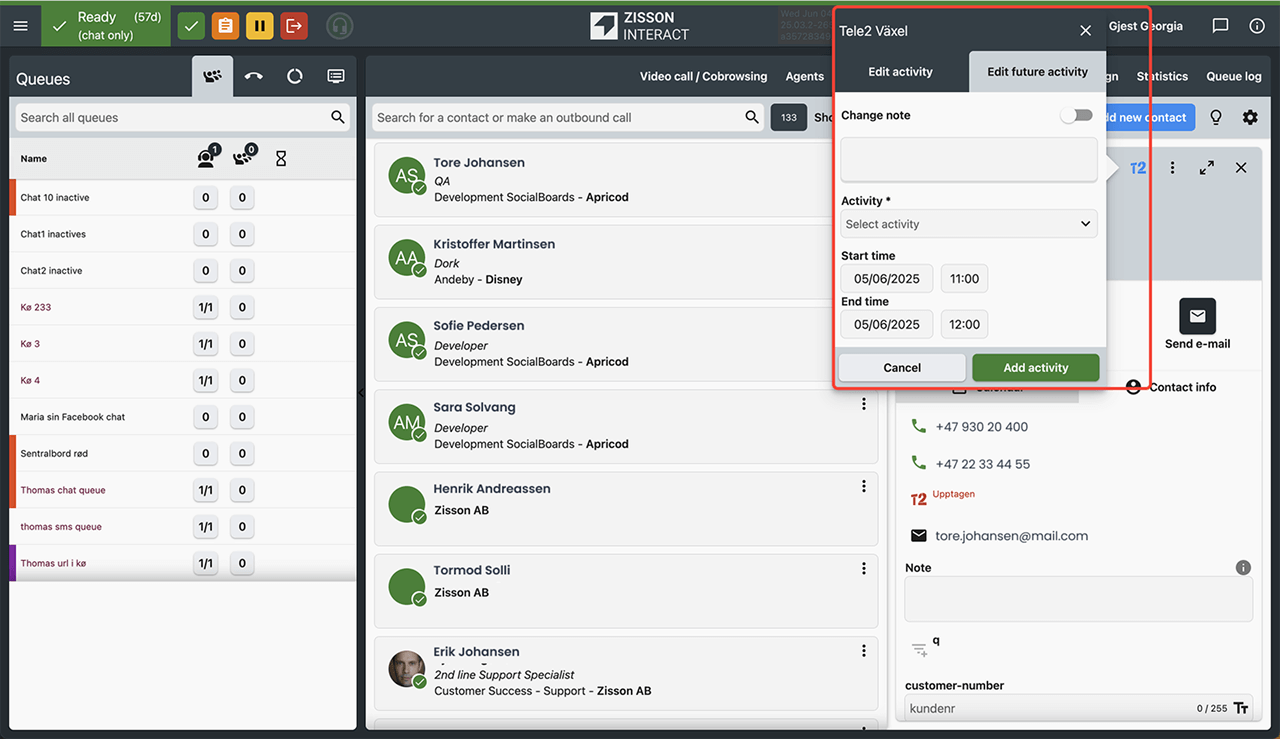Image resolution: width=1280 pixels, height=739 pixels.
Task: Click the lightbulb tips icon
Action: (x=1216, y=117)
